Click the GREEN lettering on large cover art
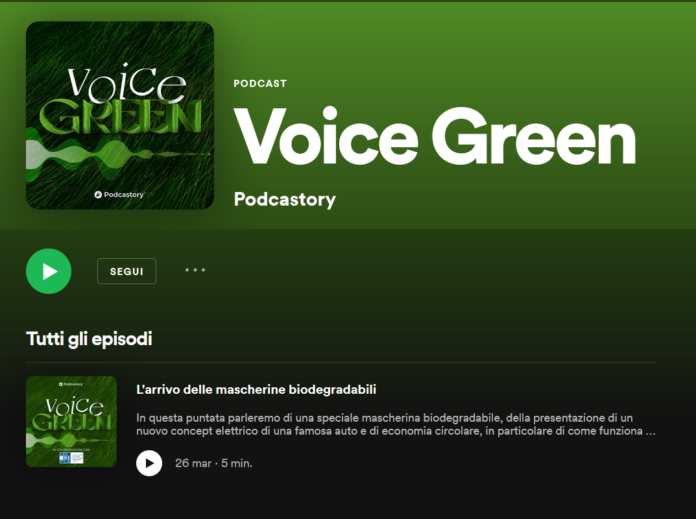Viewport: 696px width, 519px height. (x=121, y=116)
